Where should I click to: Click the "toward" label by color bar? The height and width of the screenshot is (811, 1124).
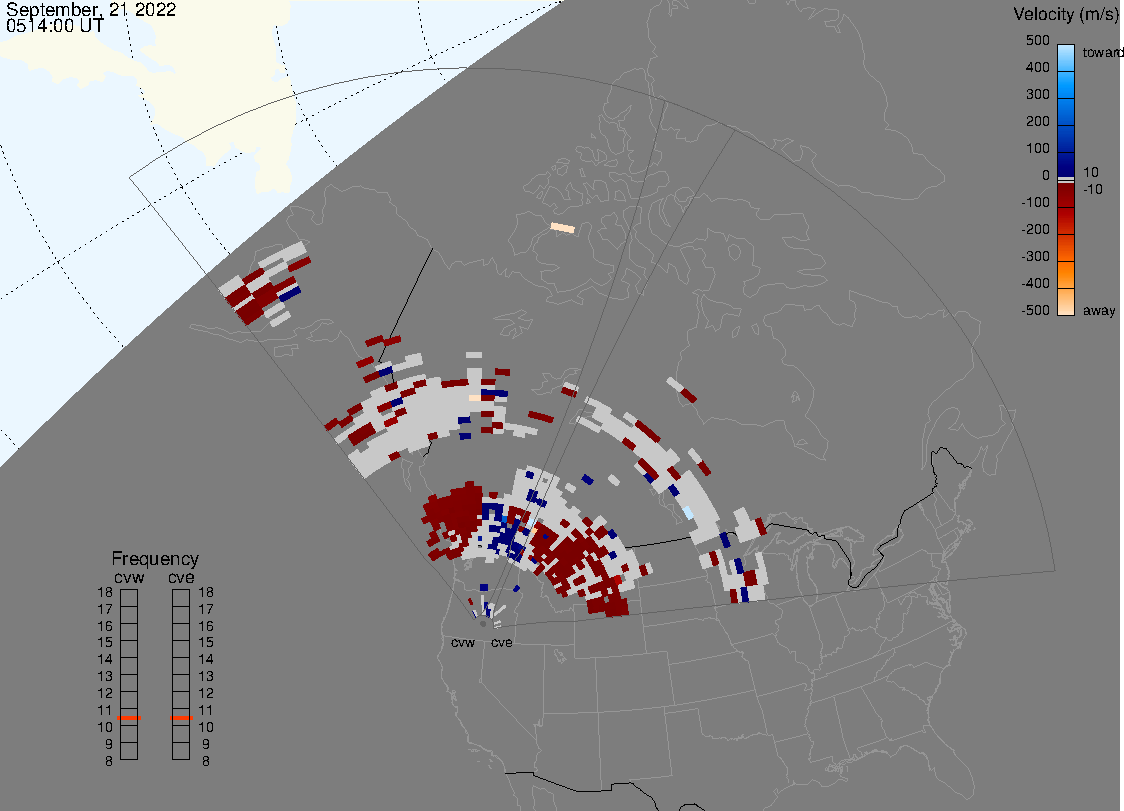pos(1102,52)
